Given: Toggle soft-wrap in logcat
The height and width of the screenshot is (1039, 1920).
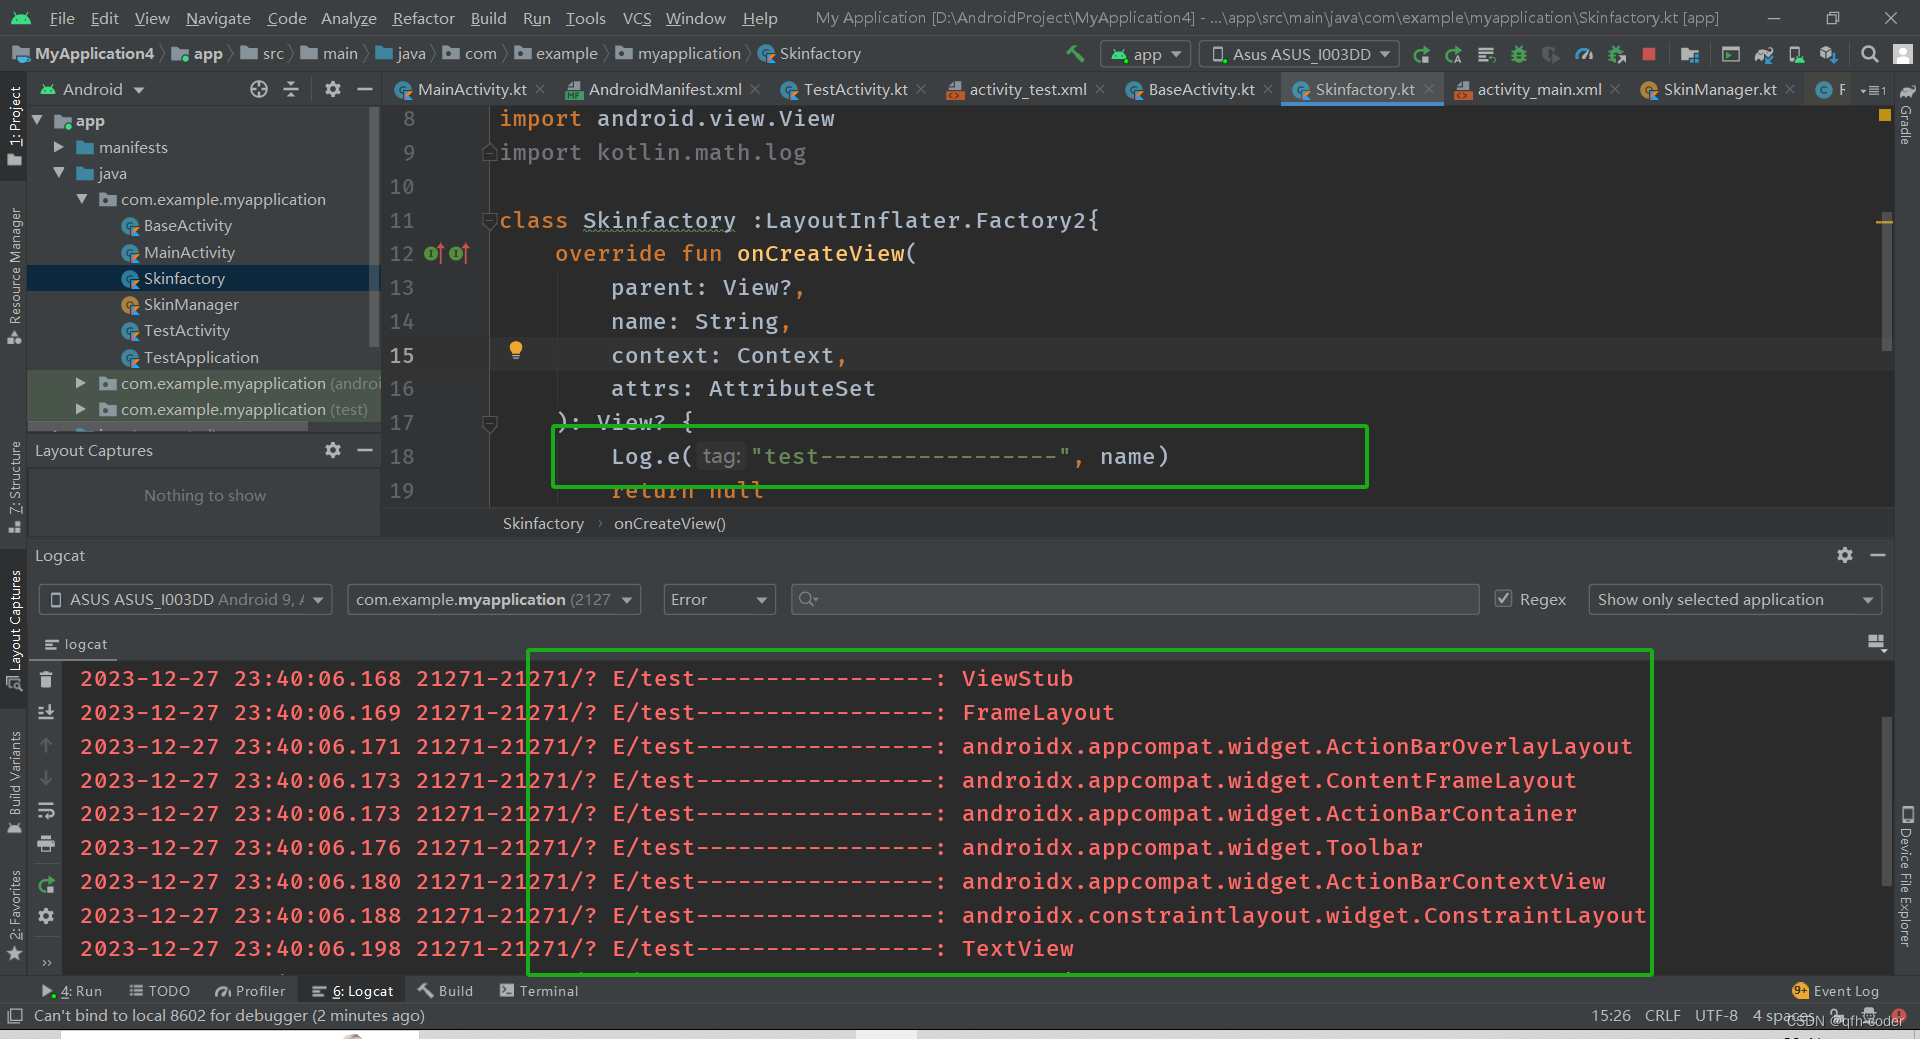Looking at the screenshot, I should [46, 811].
